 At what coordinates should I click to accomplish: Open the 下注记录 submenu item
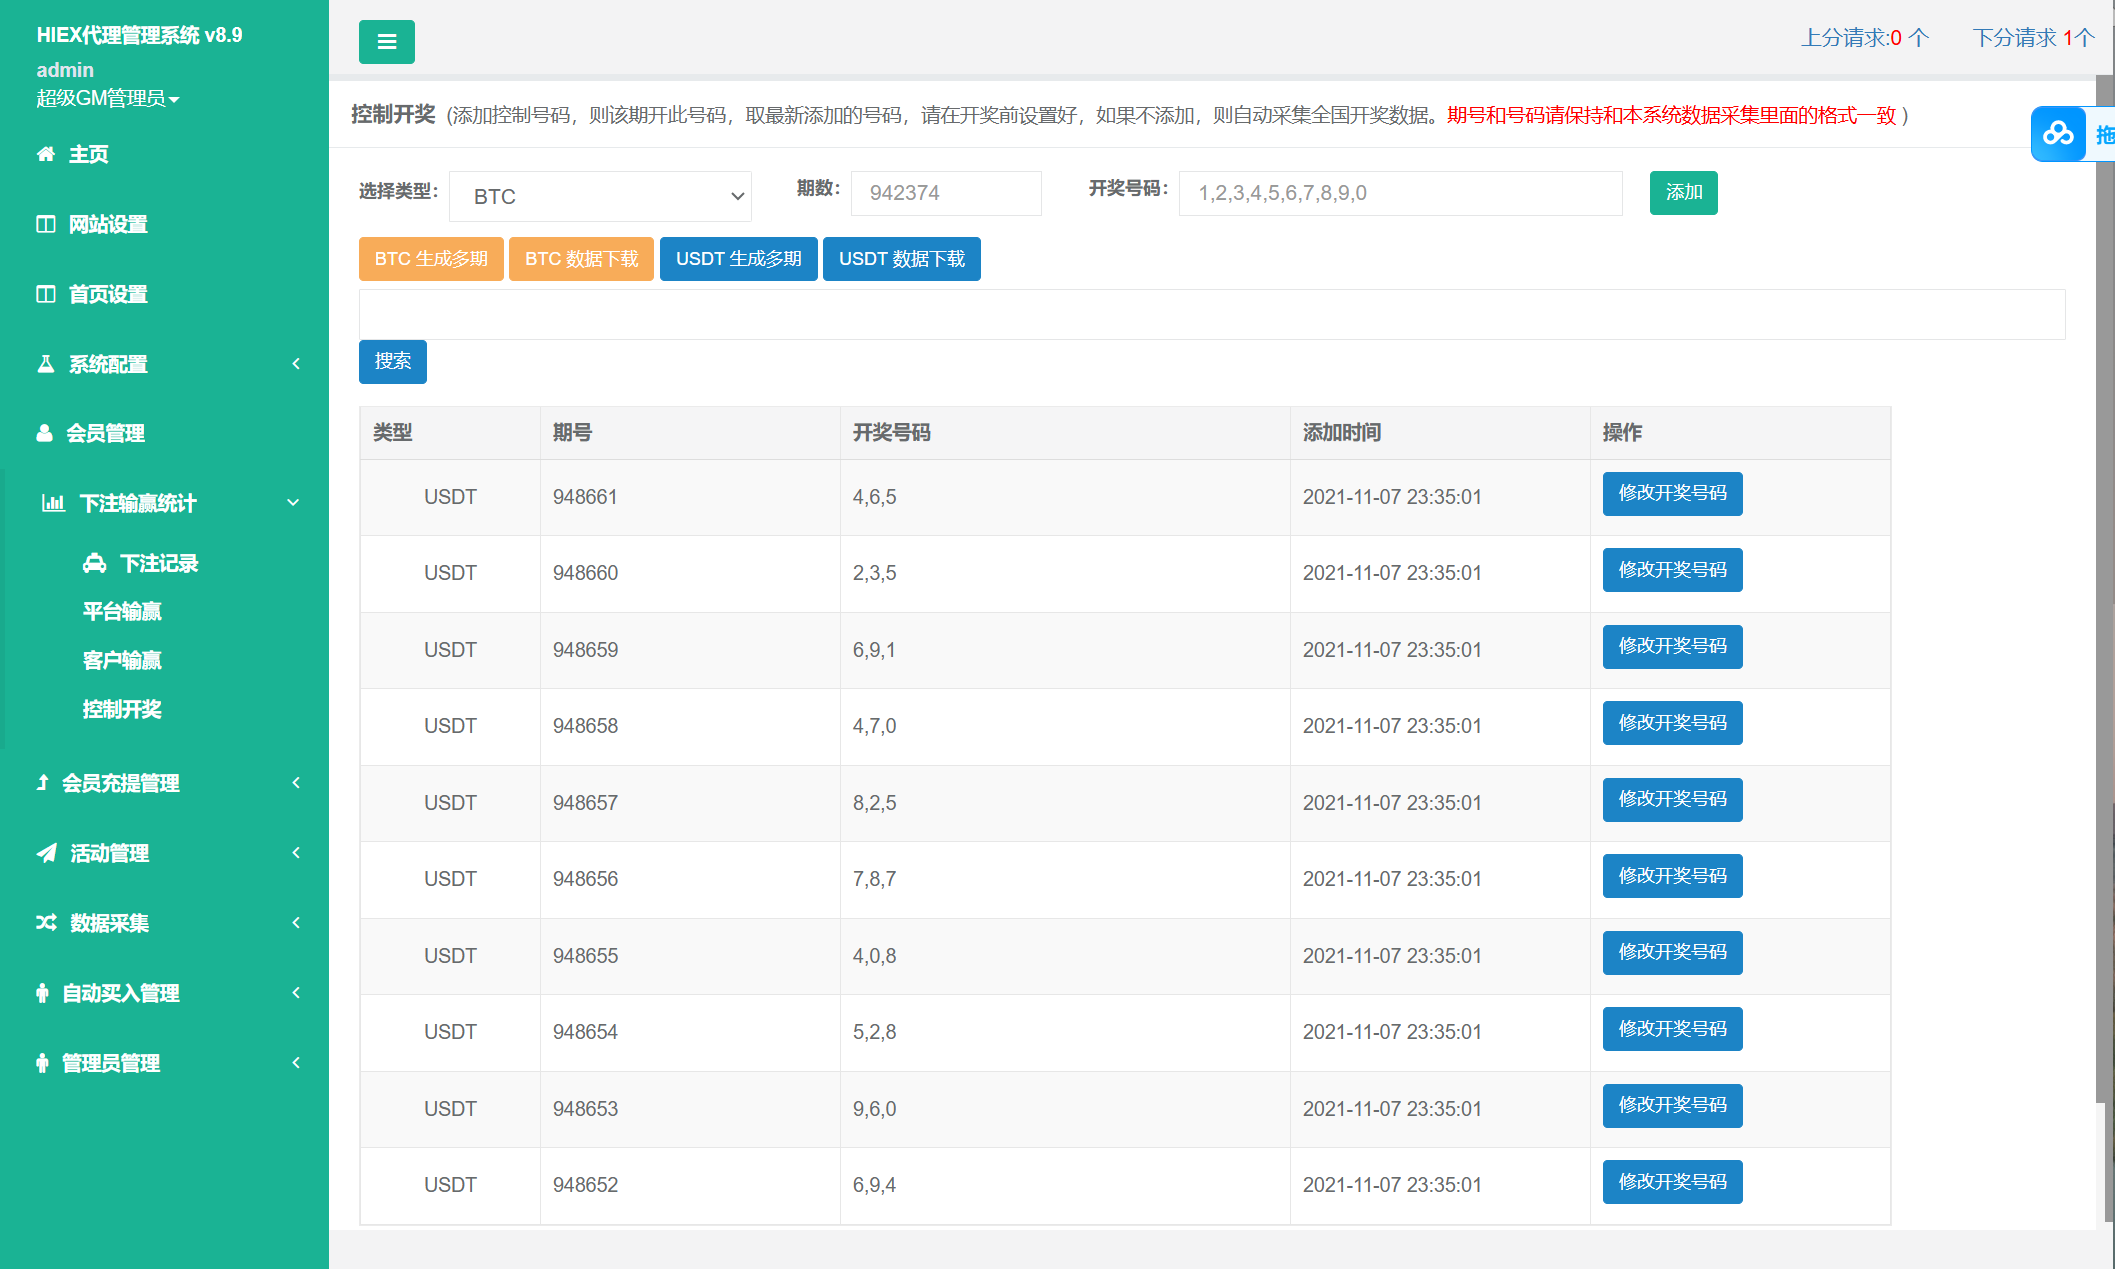(x=158, y=563)
